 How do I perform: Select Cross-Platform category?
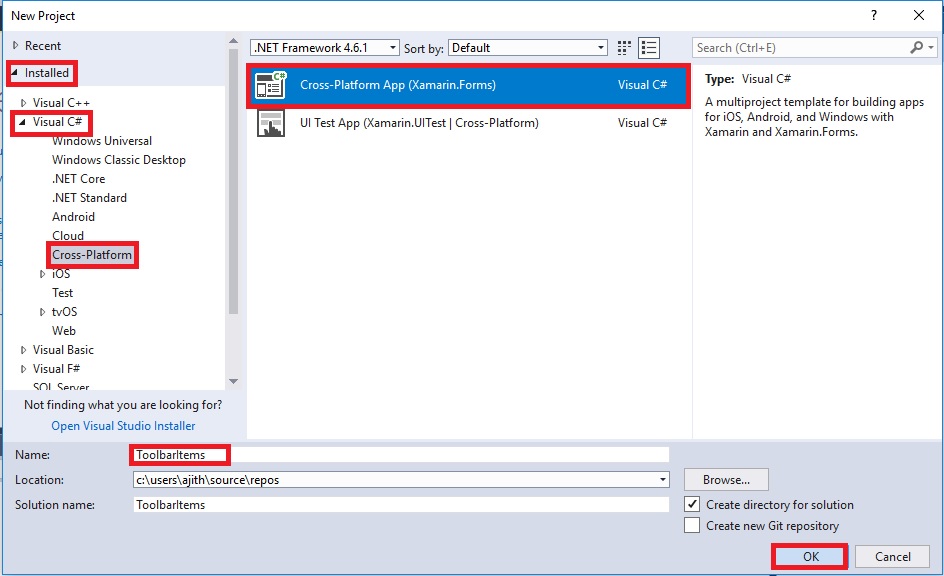click(x=92, y=255)
